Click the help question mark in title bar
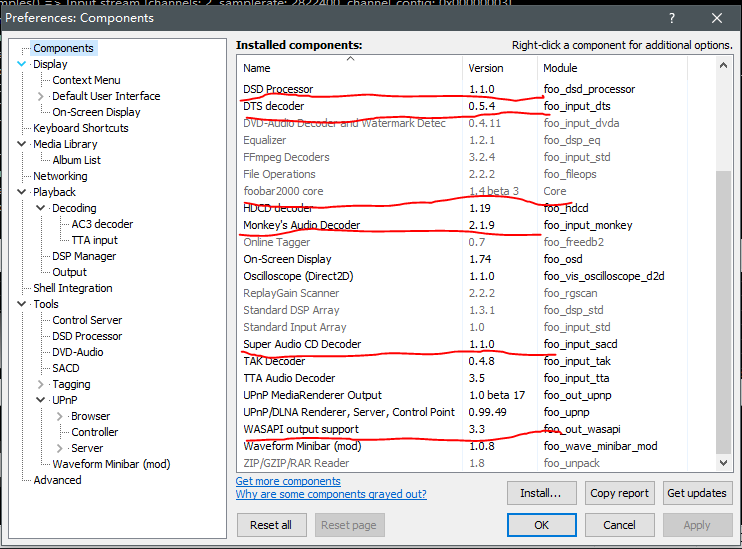The height and width of the screenshot is (549, 742). (x=671, y=17)
